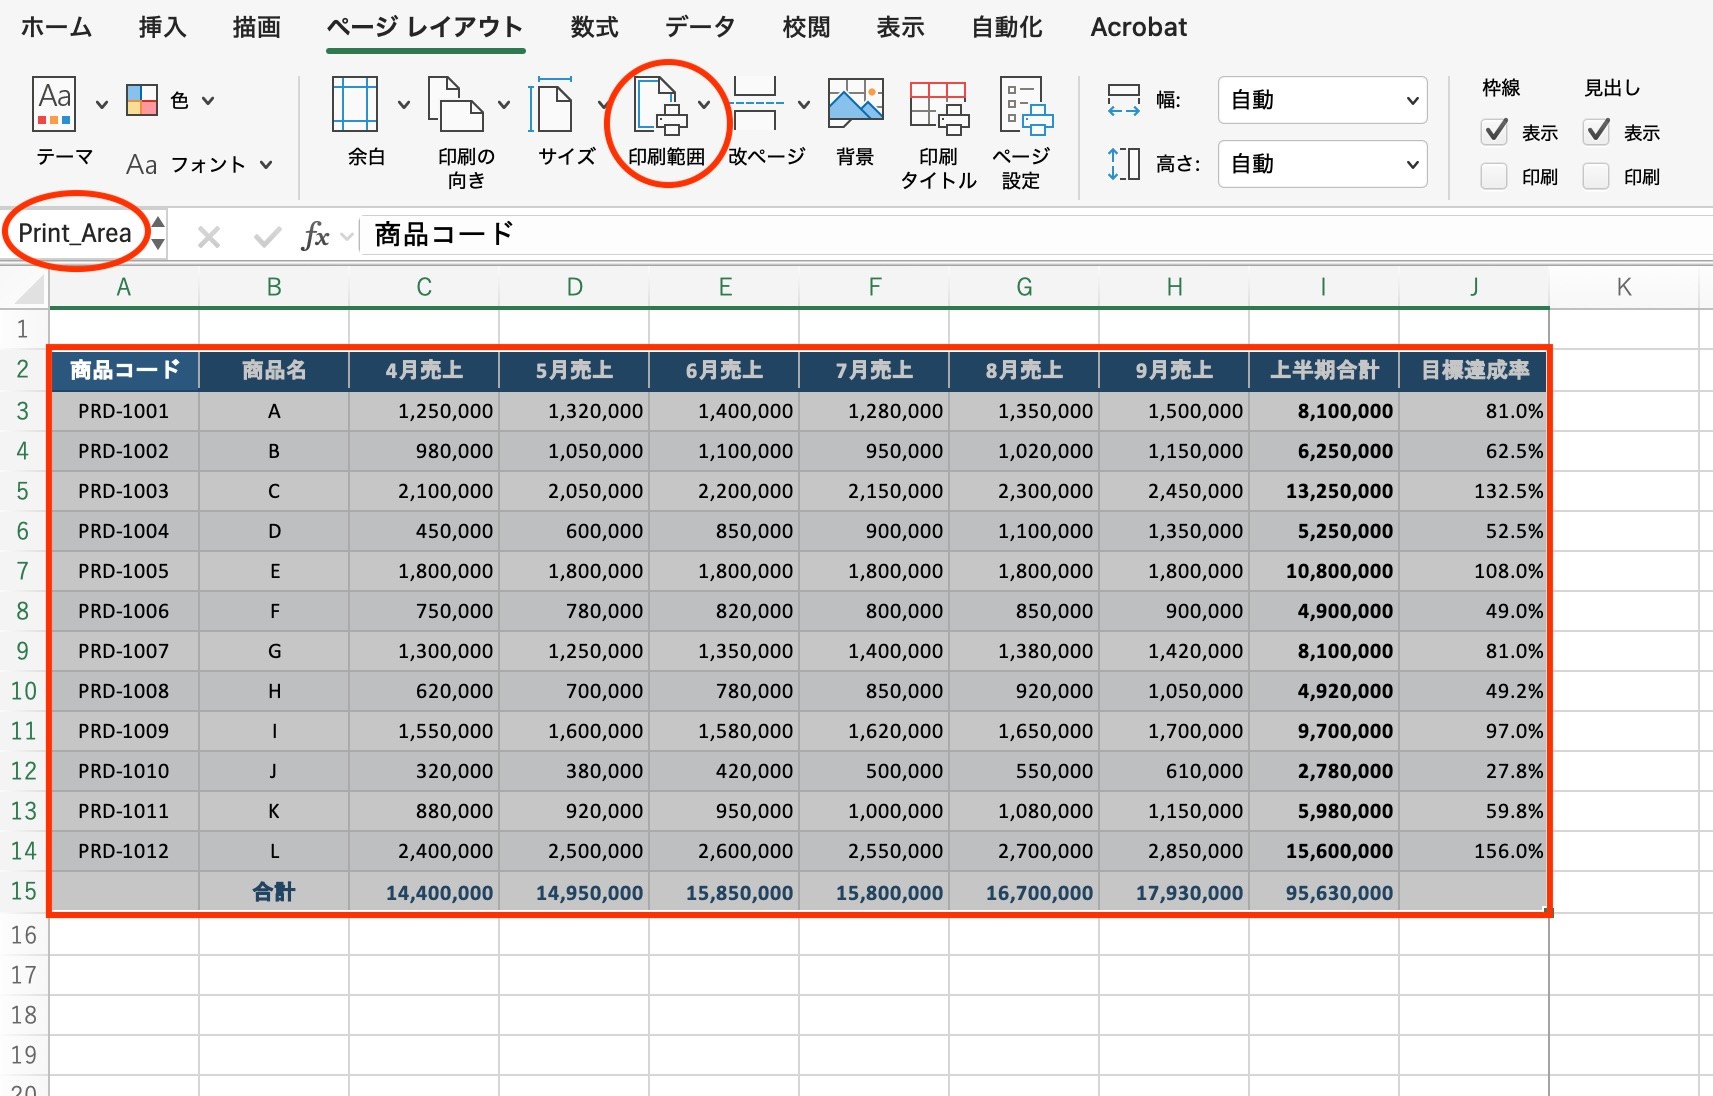Uncheck 枠線 表示 gridlines view
Viewport: 1713px width, 1096px height.
point(1495,131)
